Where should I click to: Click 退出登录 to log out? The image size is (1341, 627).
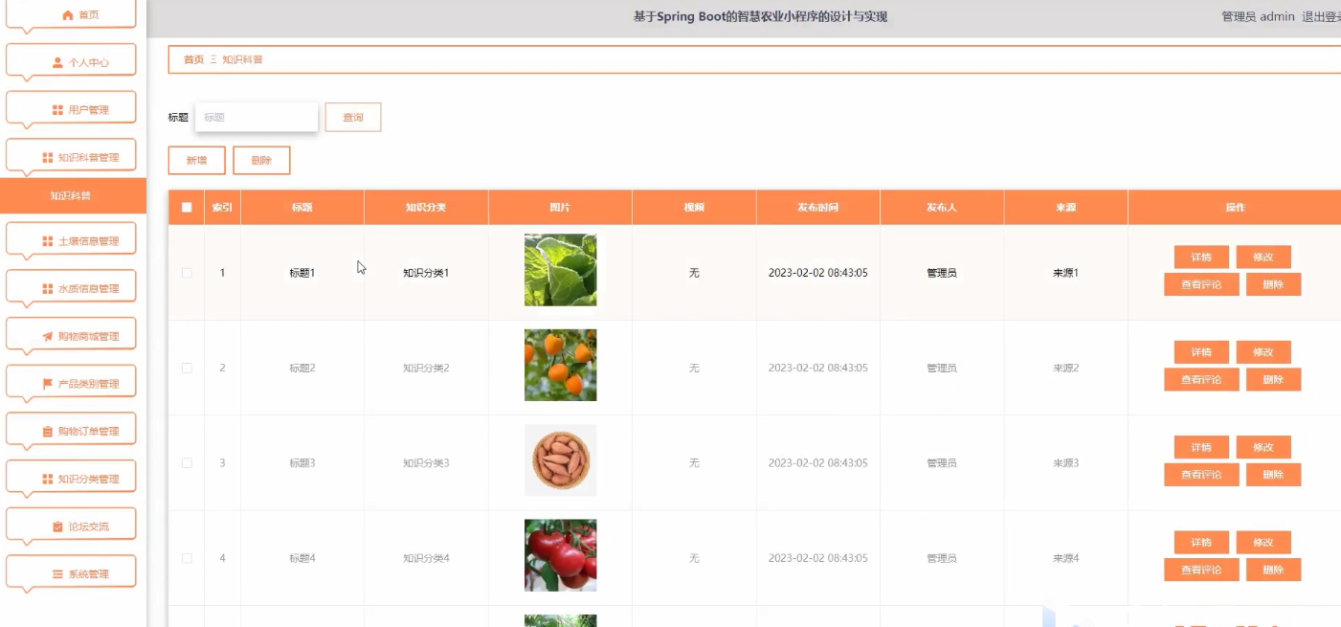coord(1321,17)
